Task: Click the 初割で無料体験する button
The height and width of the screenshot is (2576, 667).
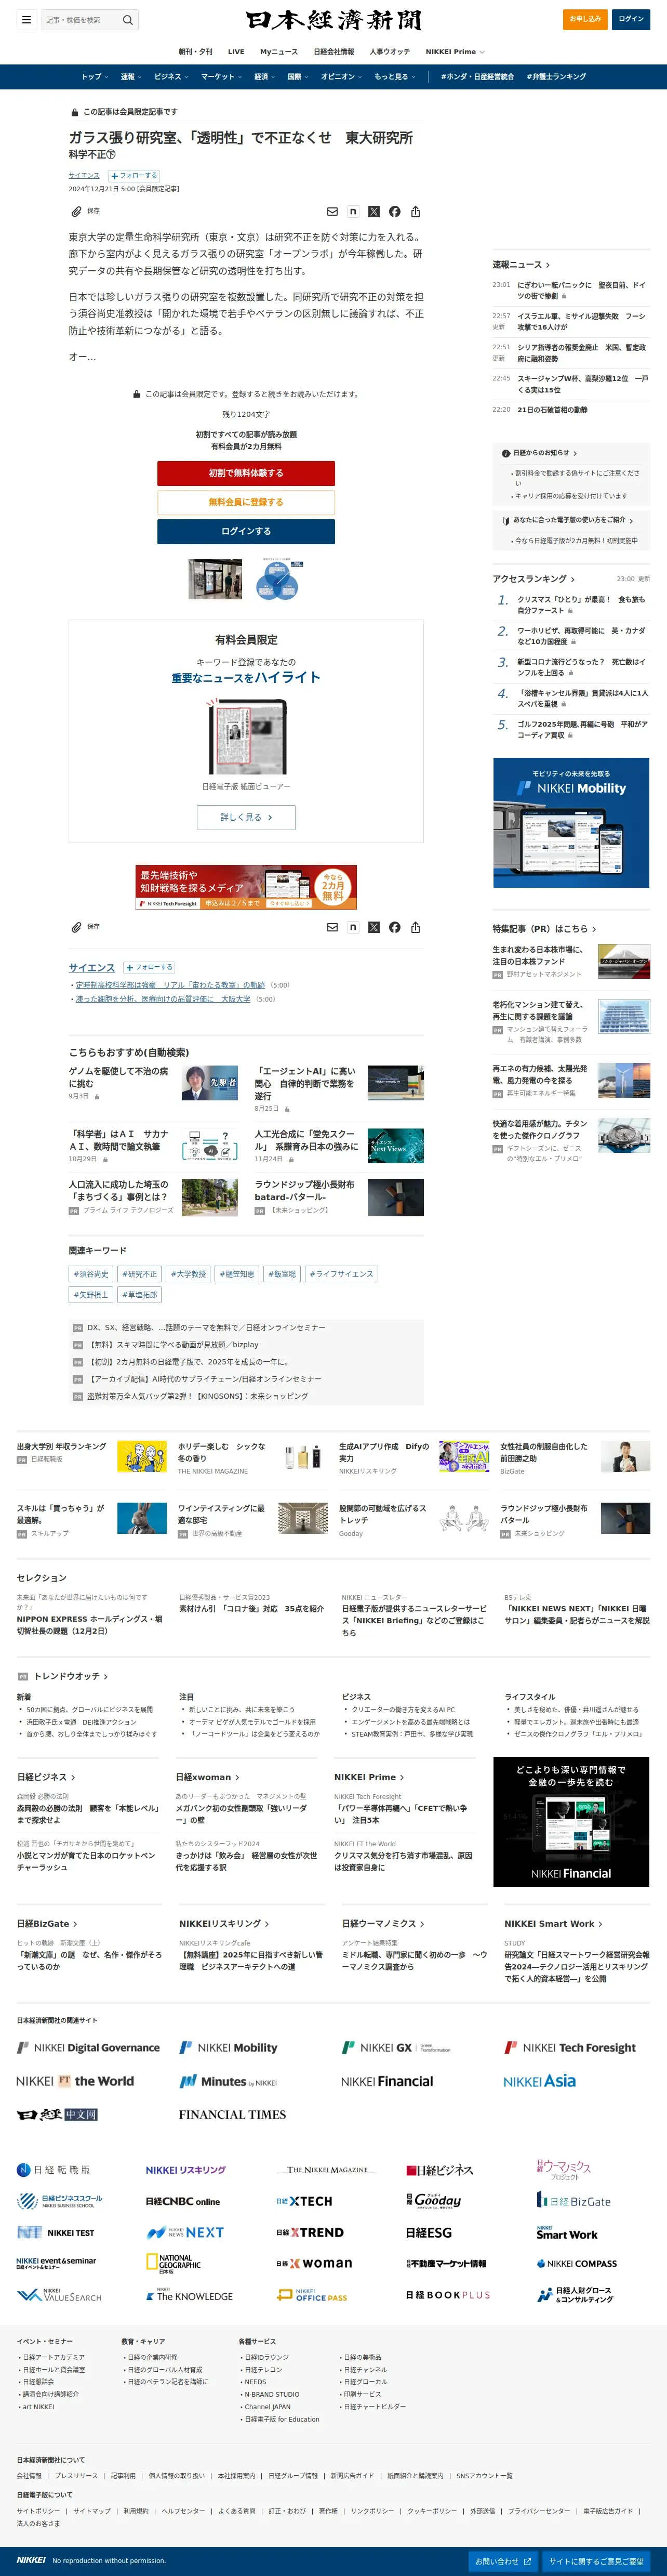Action: (246, 473)
